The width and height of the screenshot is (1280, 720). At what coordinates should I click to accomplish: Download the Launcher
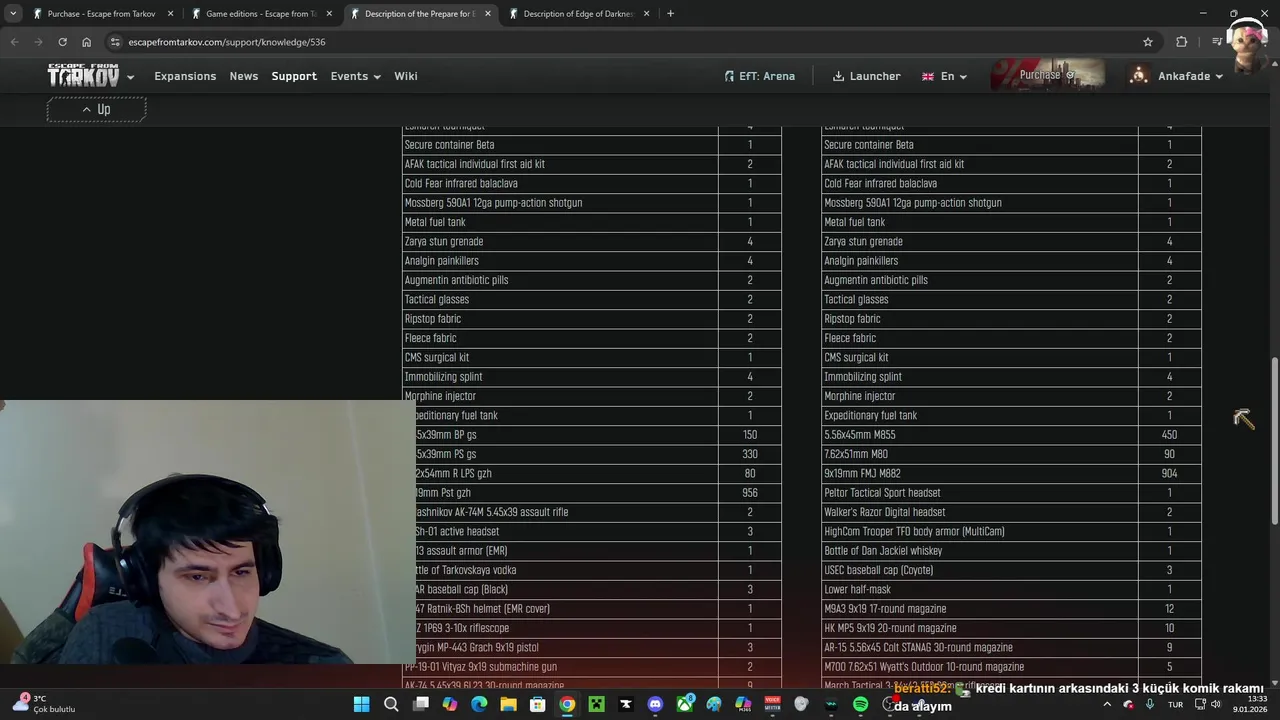click(x=867, y=76)
